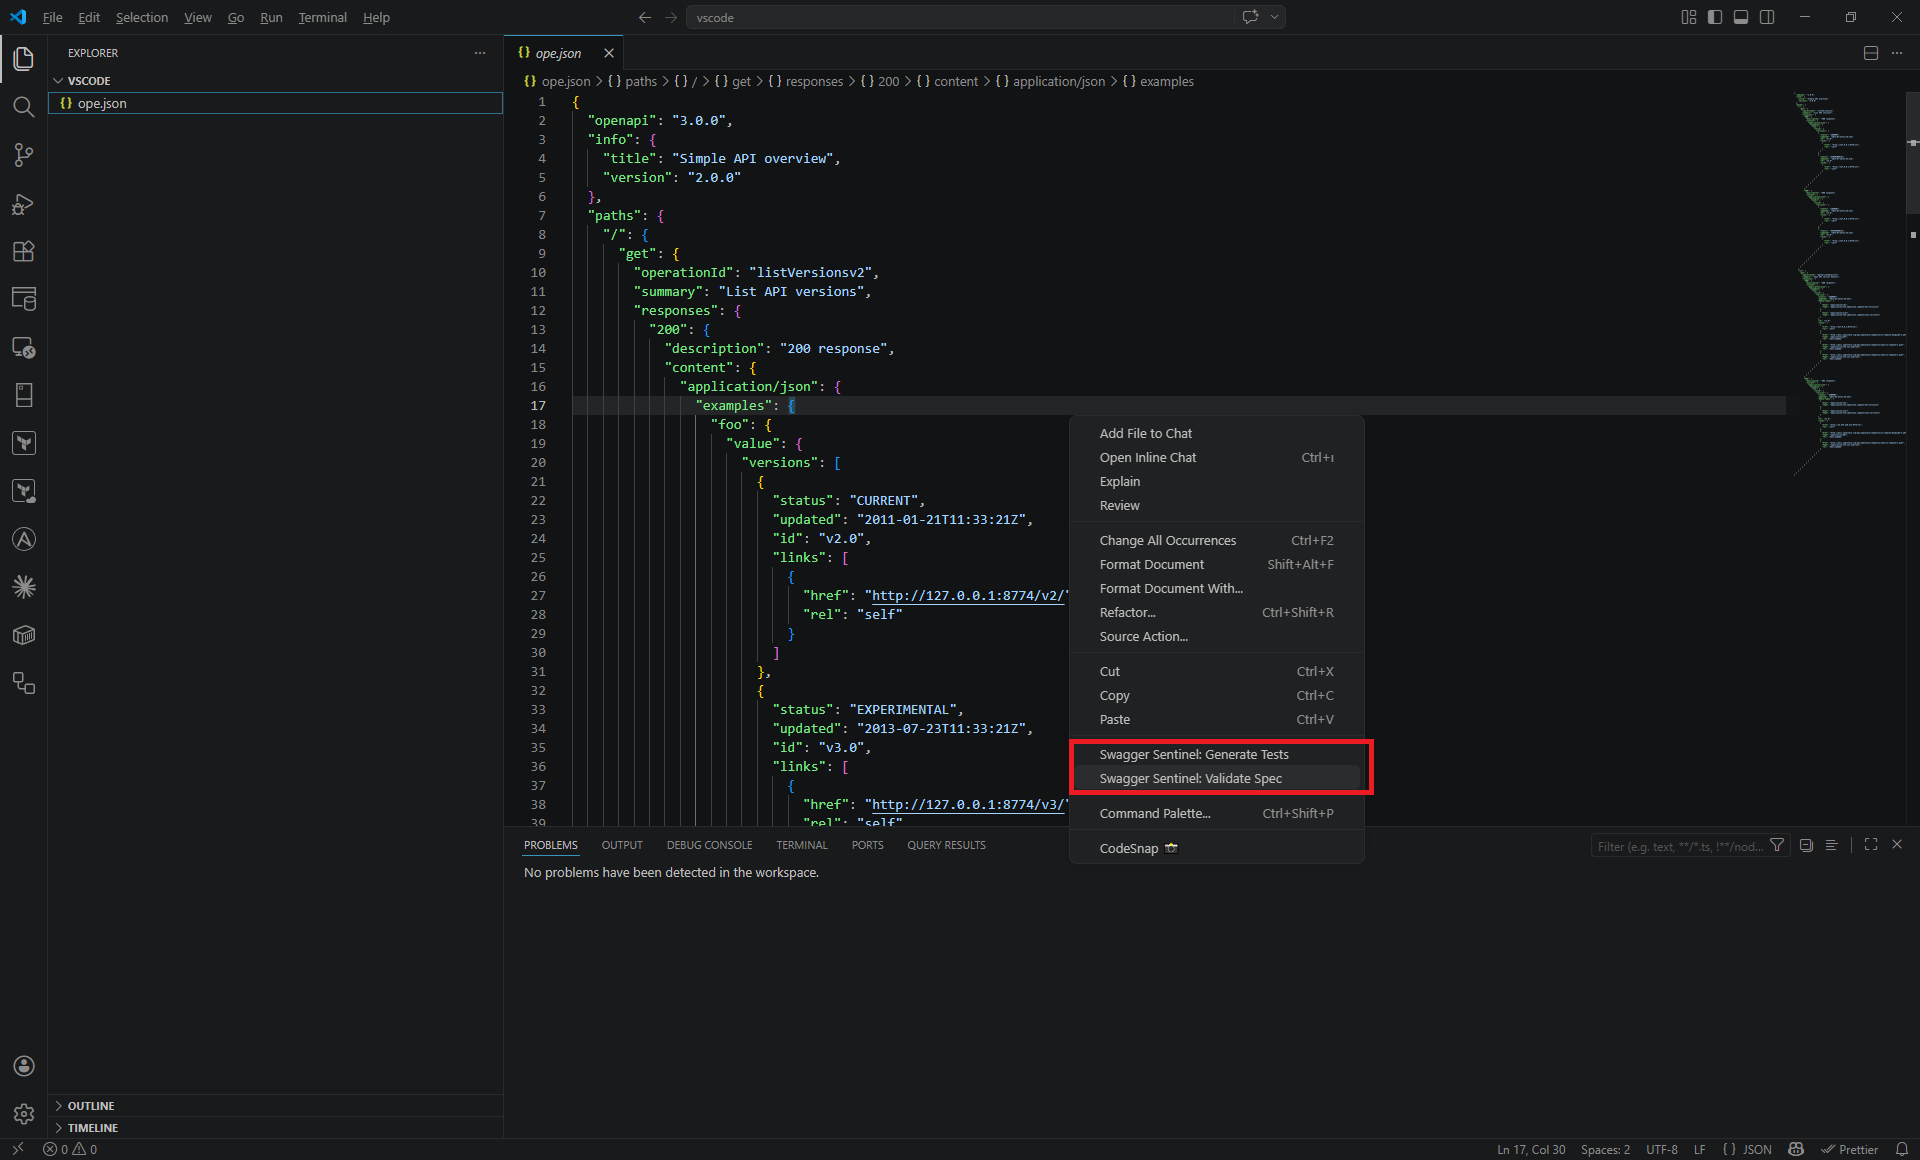Viewport: 1920px width, 1160px height.
Task: Open the Source Control view
Action: (23, 155)
